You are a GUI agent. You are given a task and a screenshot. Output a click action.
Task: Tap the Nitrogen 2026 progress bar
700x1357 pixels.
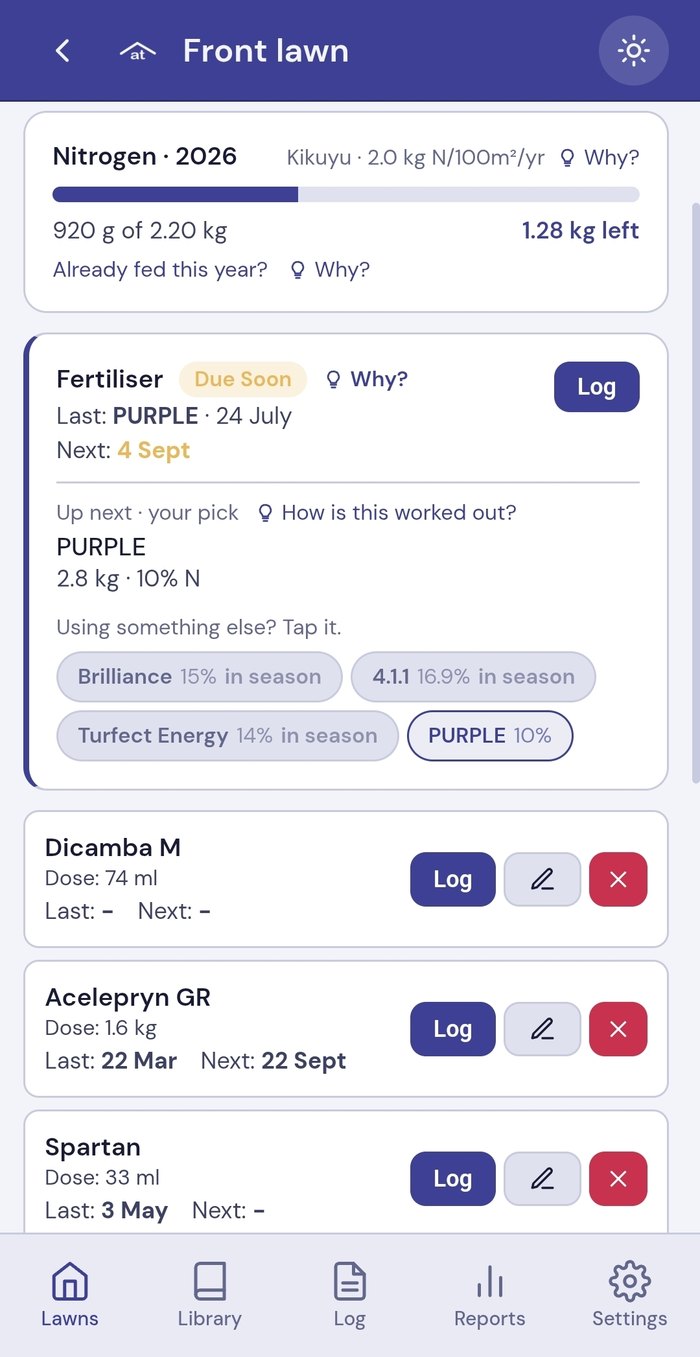click(346, 194)
